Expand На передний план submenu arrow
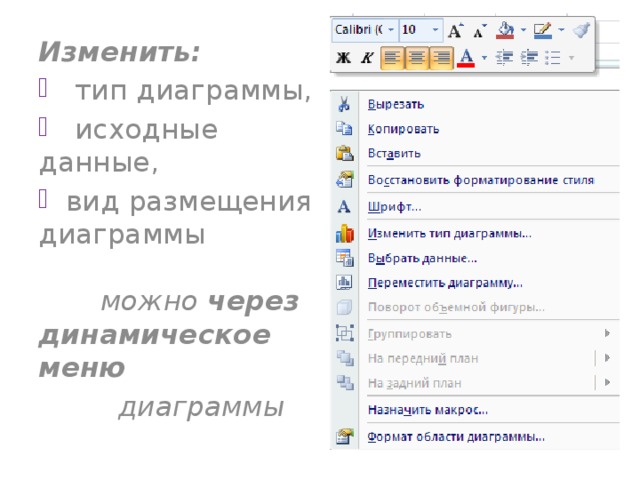This screenshot has height=480, width=640. click(x=607, y=358)
